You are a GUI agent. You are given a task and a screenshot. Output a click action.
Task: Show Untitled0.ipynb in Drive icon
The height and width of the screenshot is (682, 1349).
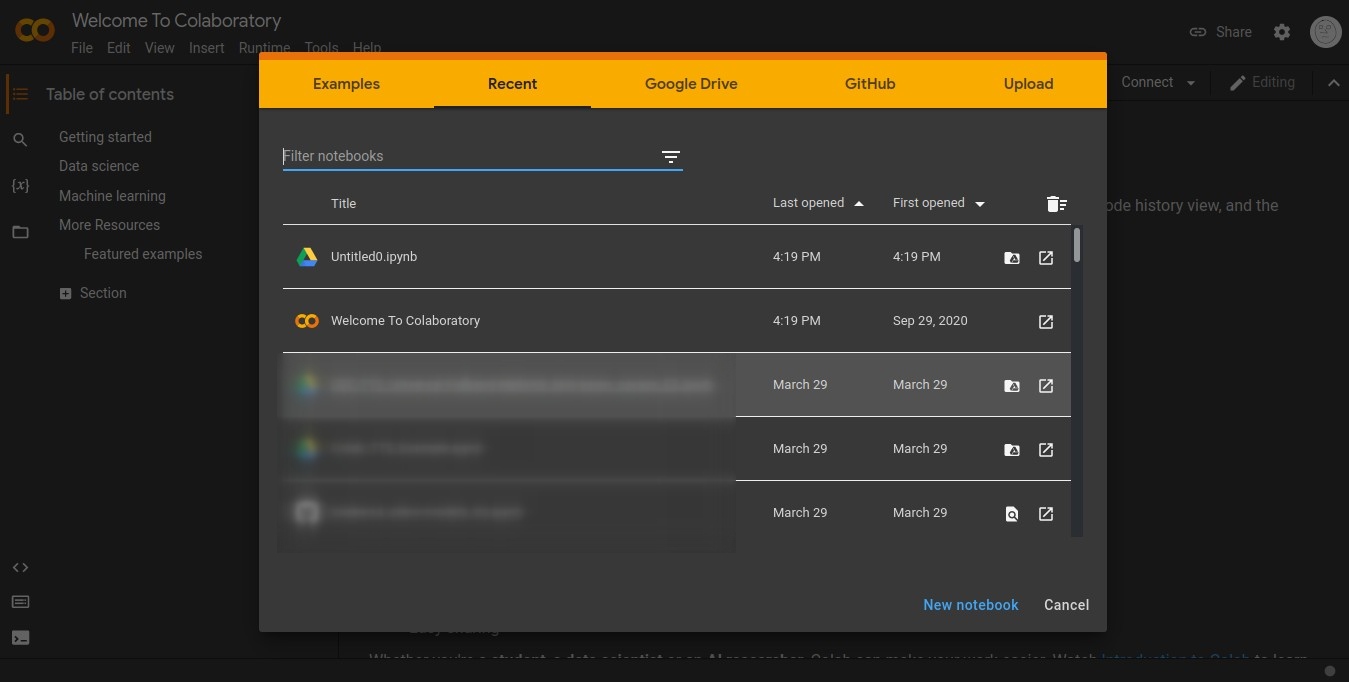click(1012, 258)
